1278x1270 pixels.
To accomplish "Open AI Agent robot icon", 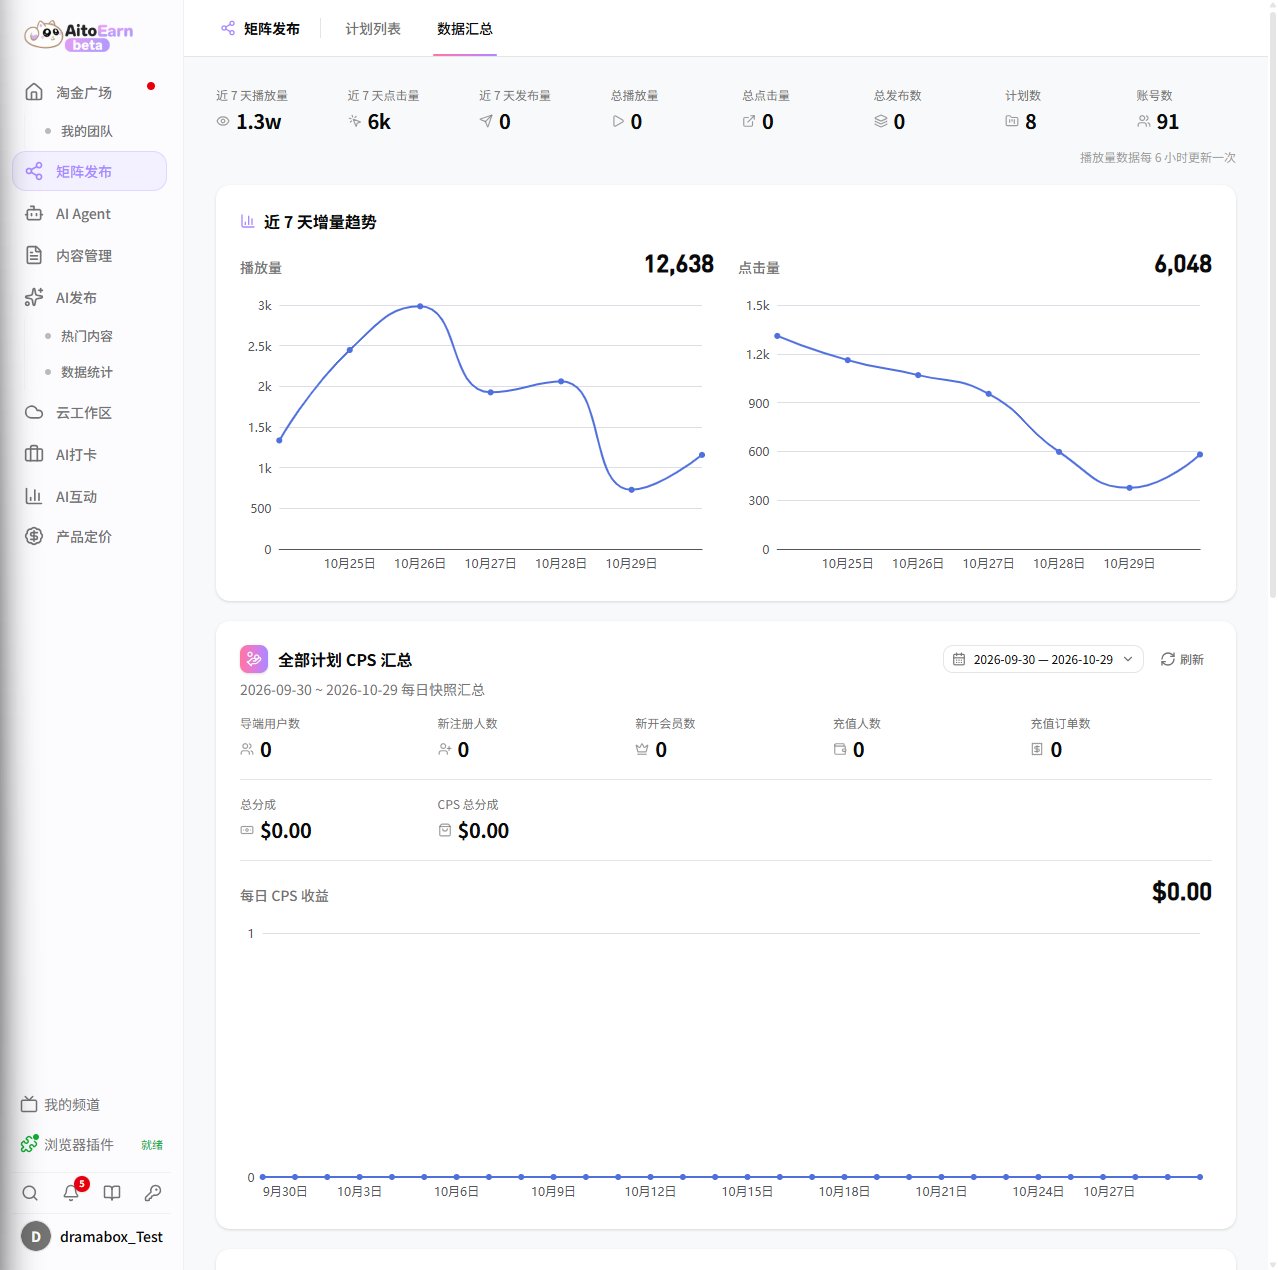I will point(34,214).
